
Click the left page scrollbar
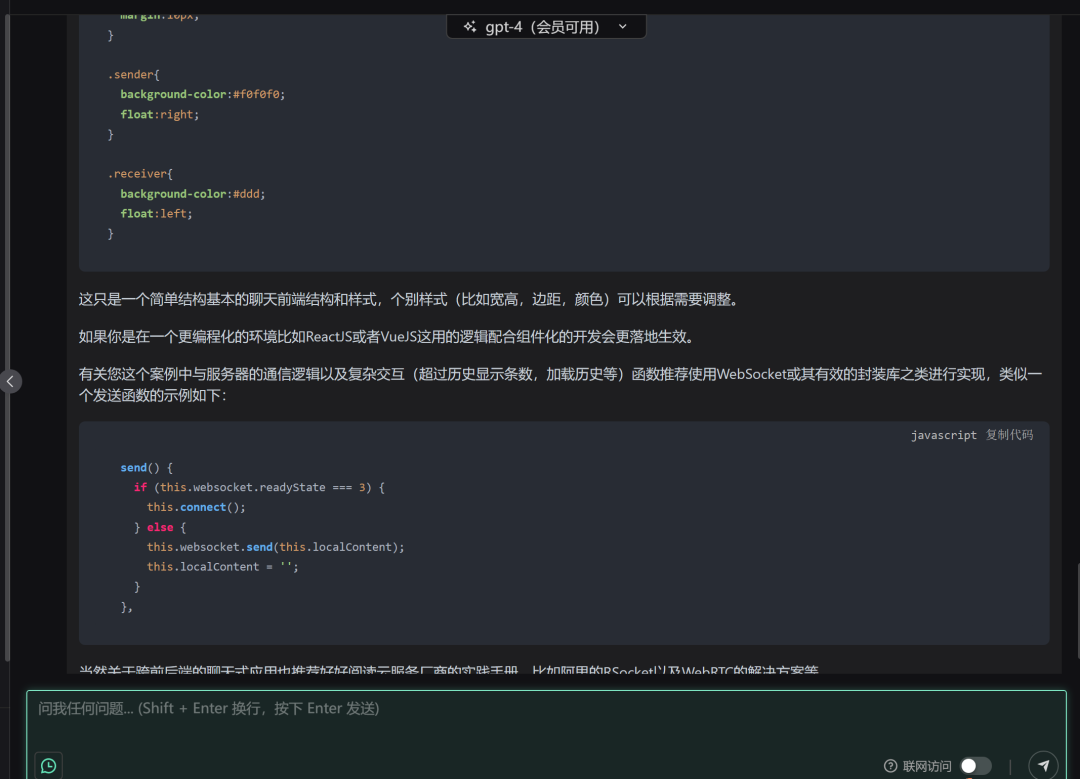(x=7, y=337)
